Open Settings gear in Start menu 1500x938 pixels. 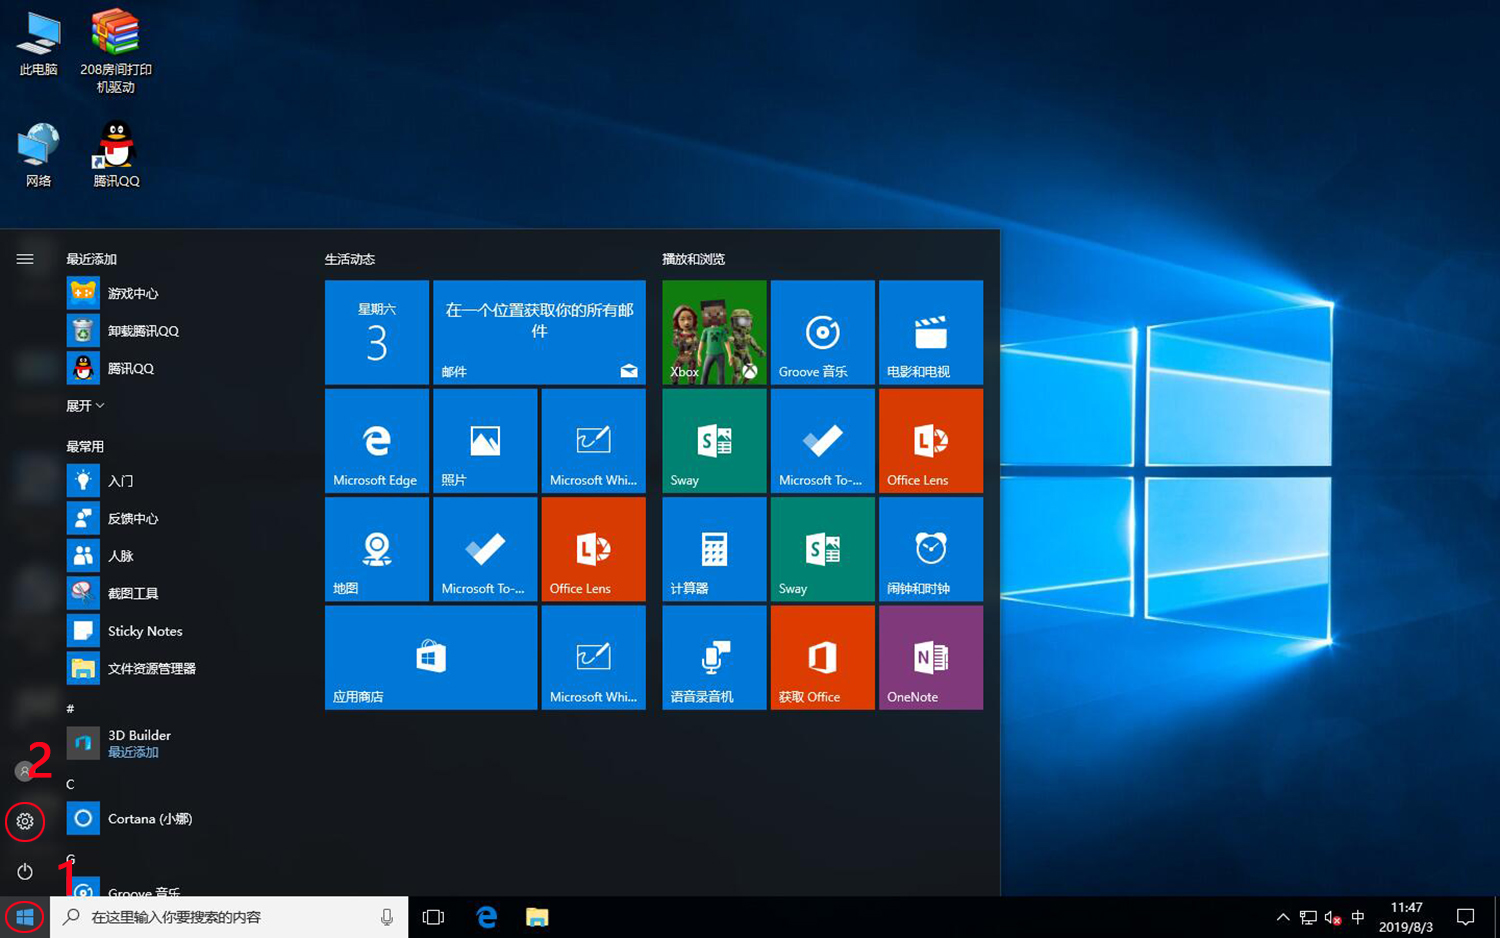[25, 822]
